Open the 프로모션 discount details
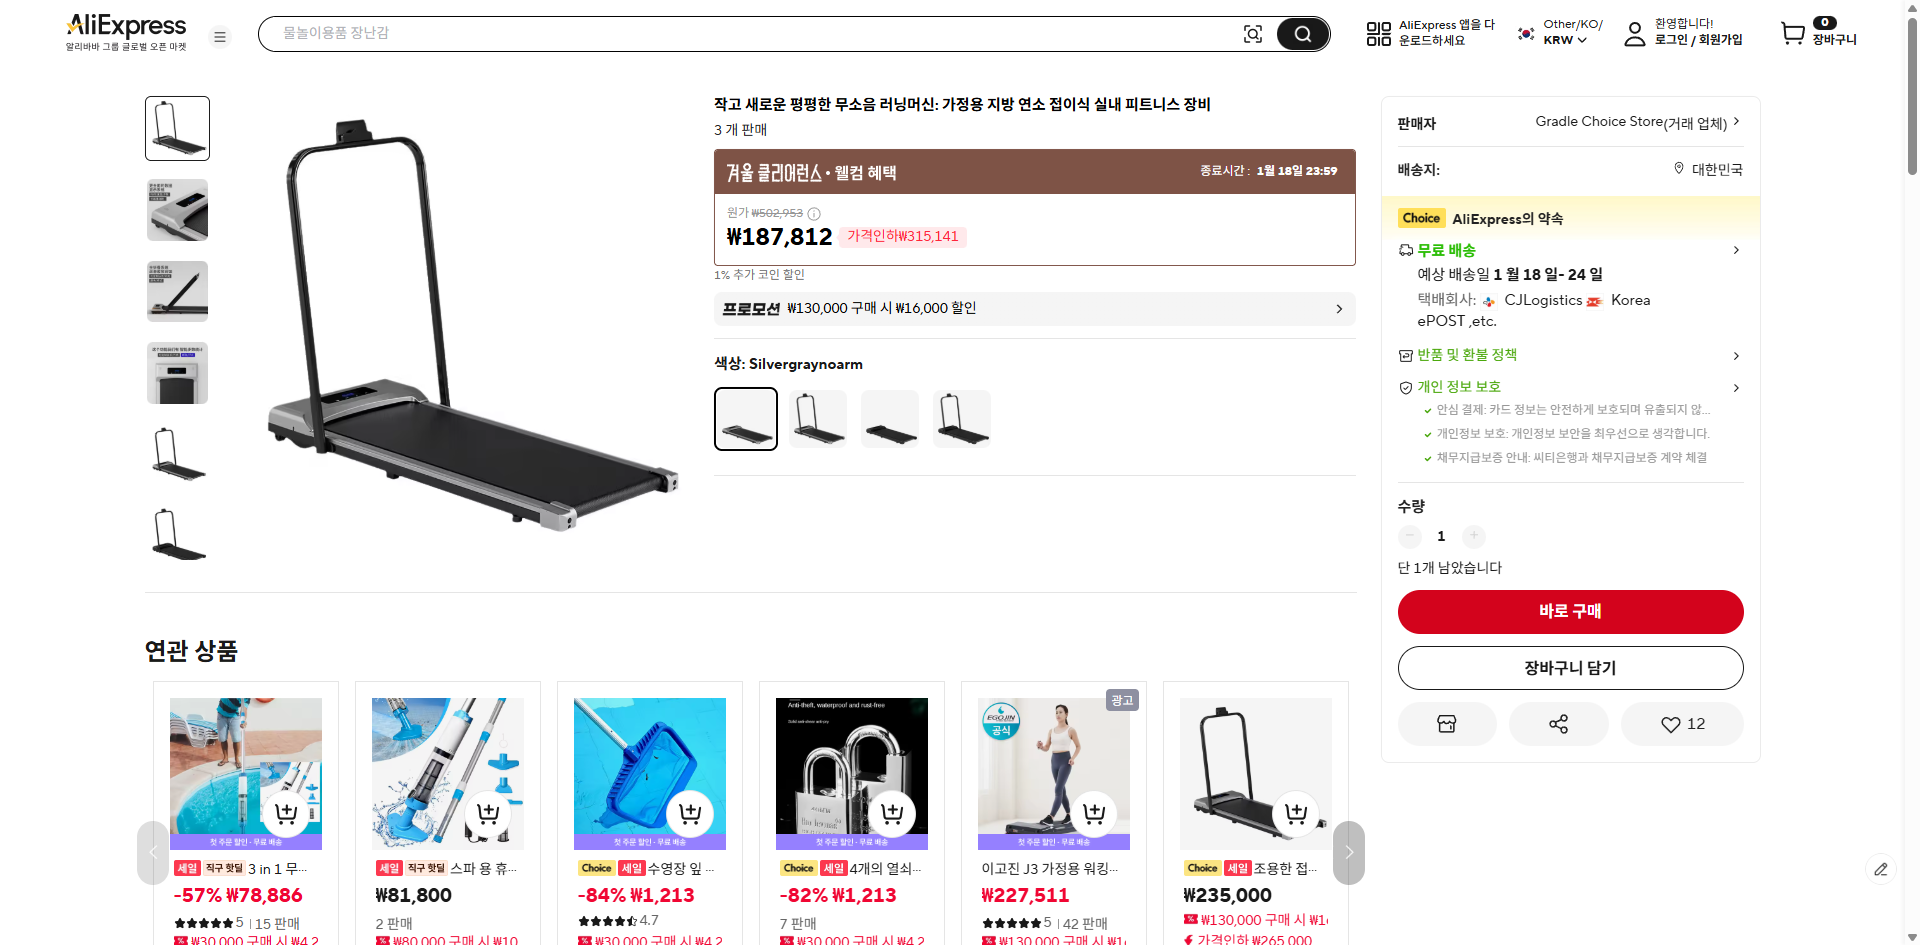1920x945 pixels. (1035, 308)
